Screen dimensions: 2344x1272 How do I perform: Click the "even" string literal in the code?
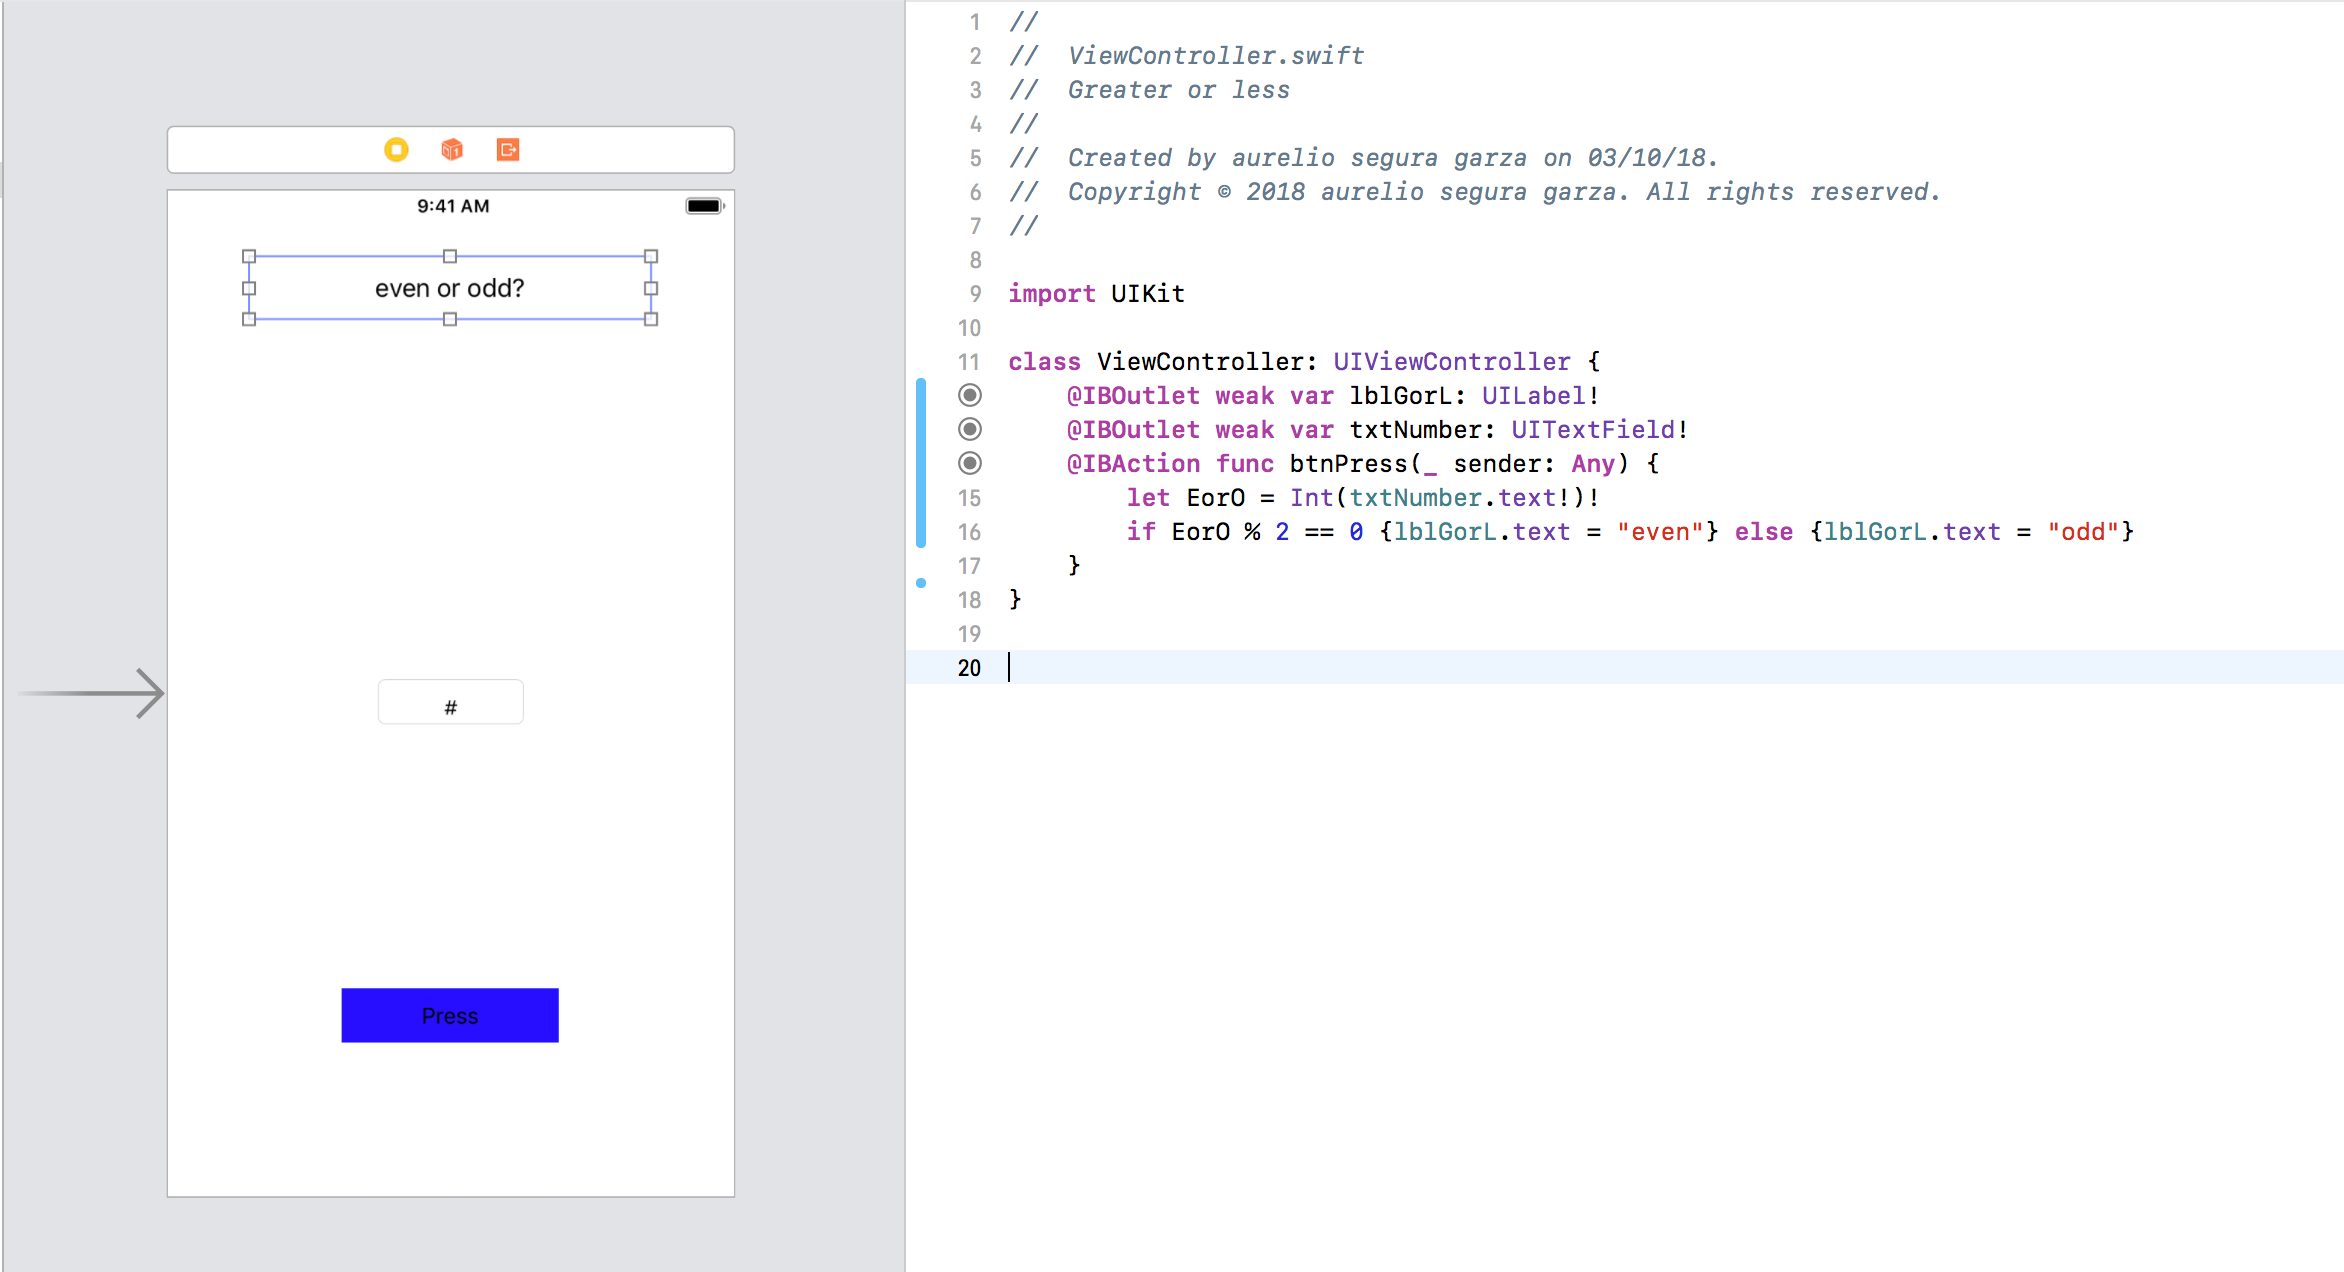[1660, 532]
